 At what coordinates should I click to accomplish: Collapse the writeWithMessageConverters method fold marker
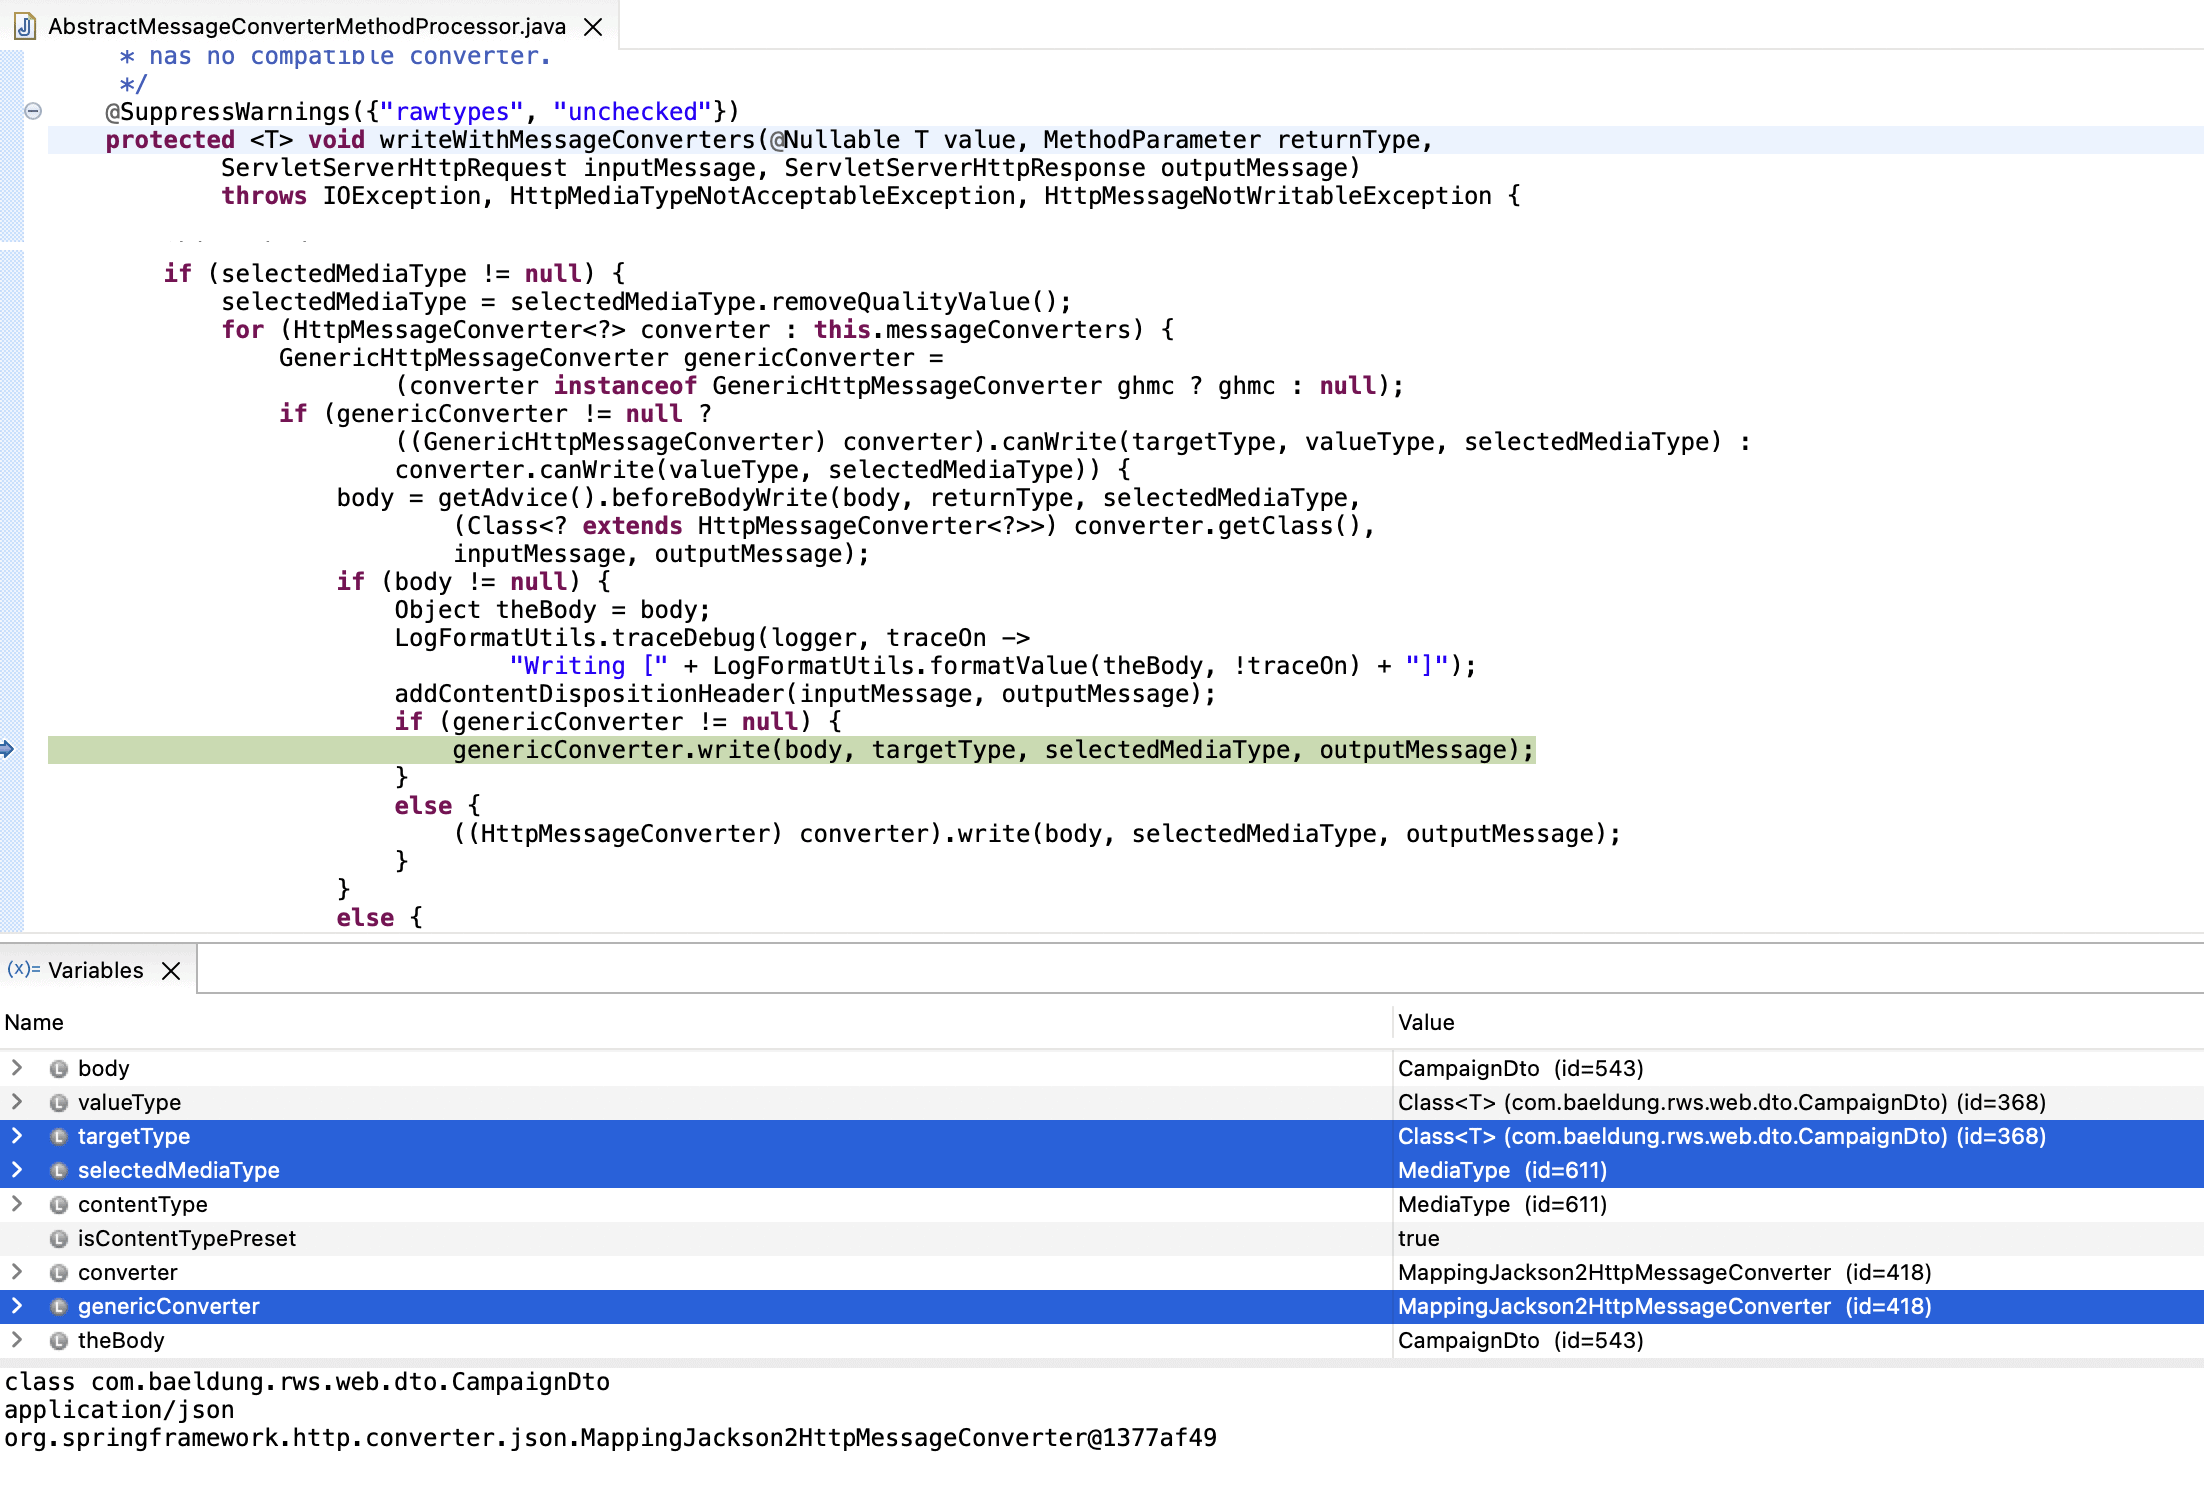pos(33,111)
